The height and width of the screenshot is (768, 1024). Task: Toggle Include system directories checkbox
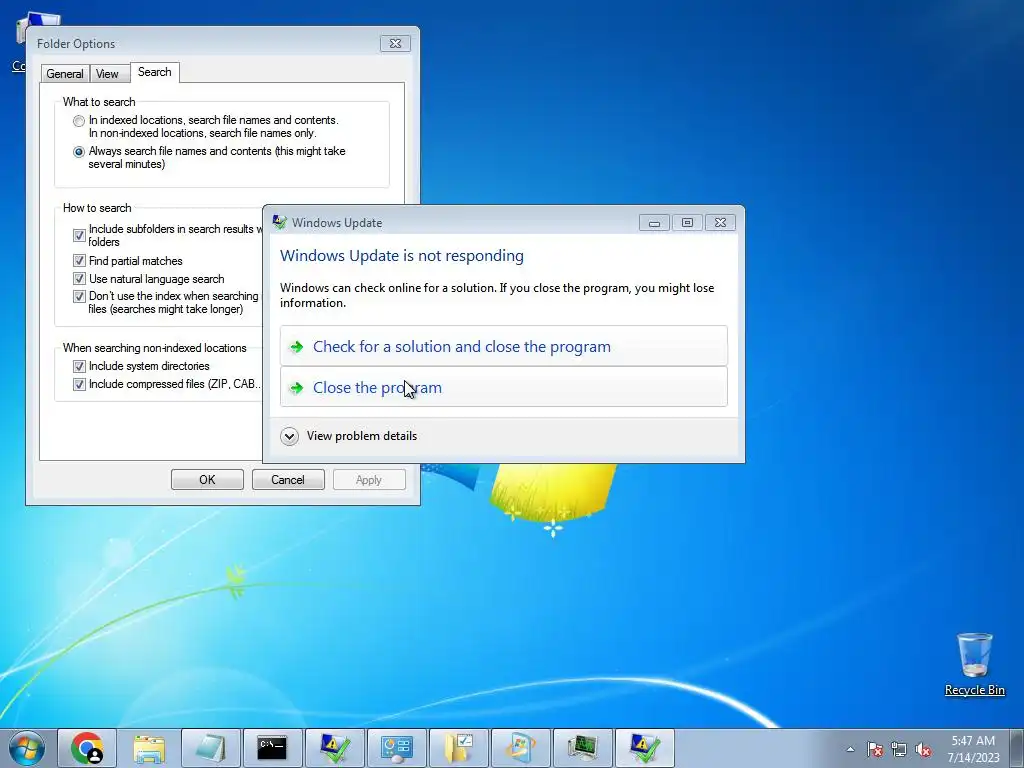(x=80, y=366)
